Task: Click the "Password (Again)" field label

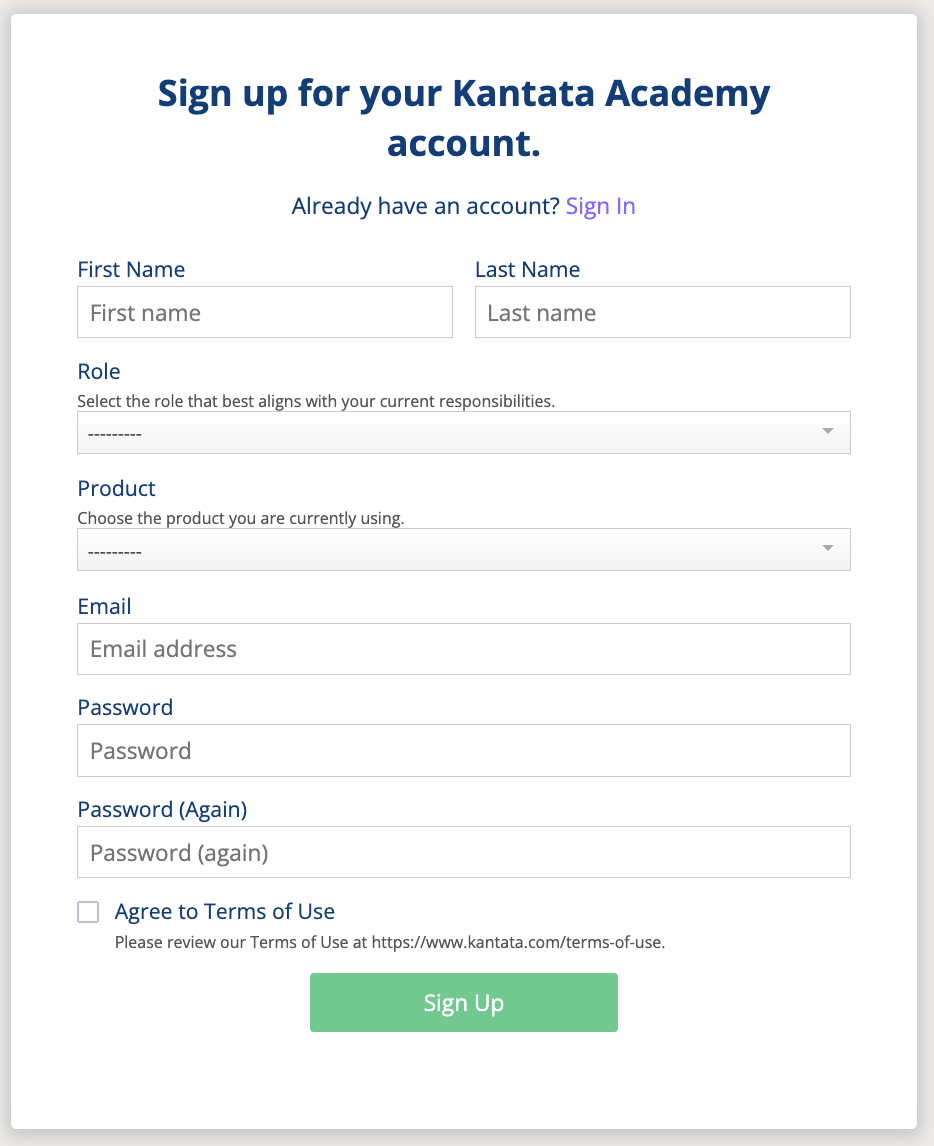Action: pyautogui.click(x=162, y=810)
